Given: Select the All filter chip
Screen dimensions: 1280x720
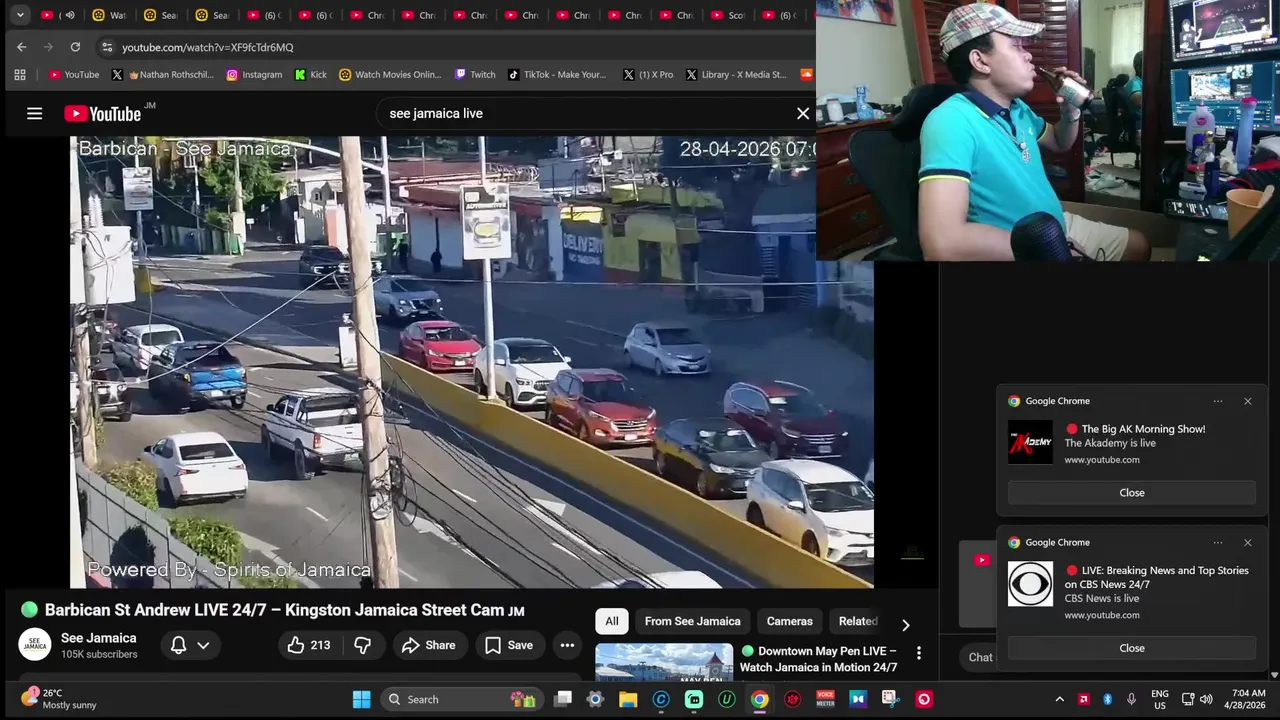Looking at the screenshot, I should pyautogui.click(x=612, y=621).
